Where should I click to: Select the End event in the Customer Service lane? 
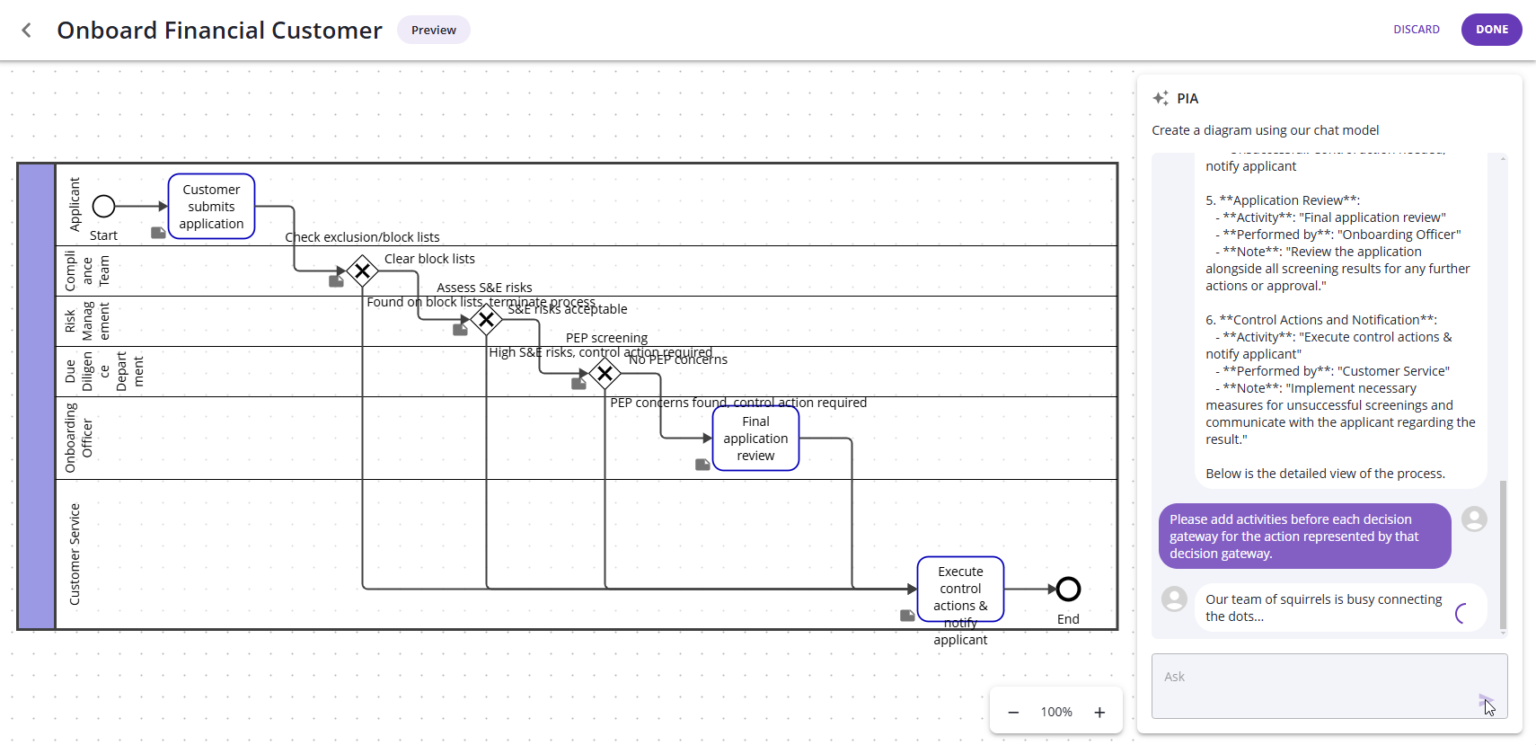pos(1067,588)
